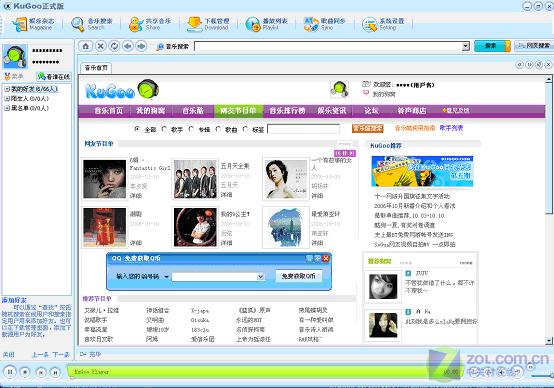Skip to the previous track

[x=41, y=372]
